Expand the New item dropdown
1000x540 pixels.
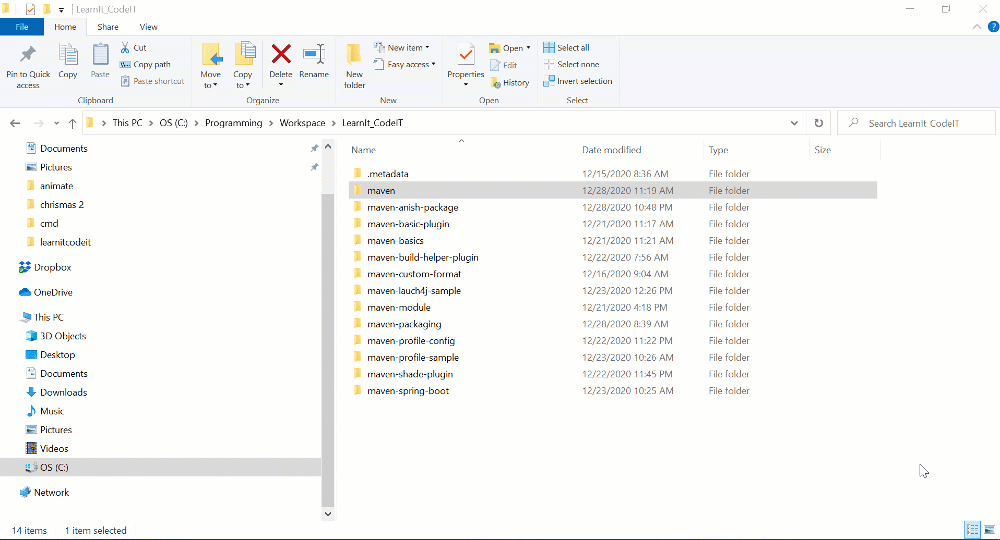tap(402, 48)
